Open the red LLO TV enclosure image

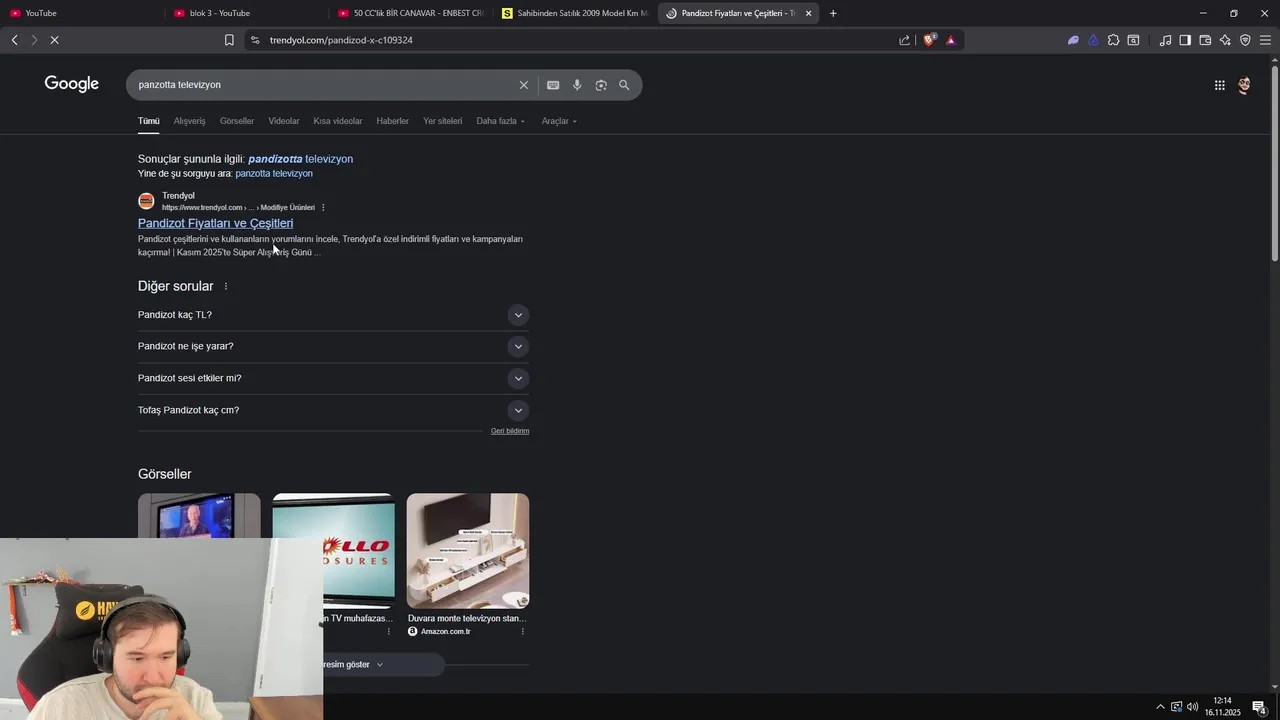click(334, 550)
